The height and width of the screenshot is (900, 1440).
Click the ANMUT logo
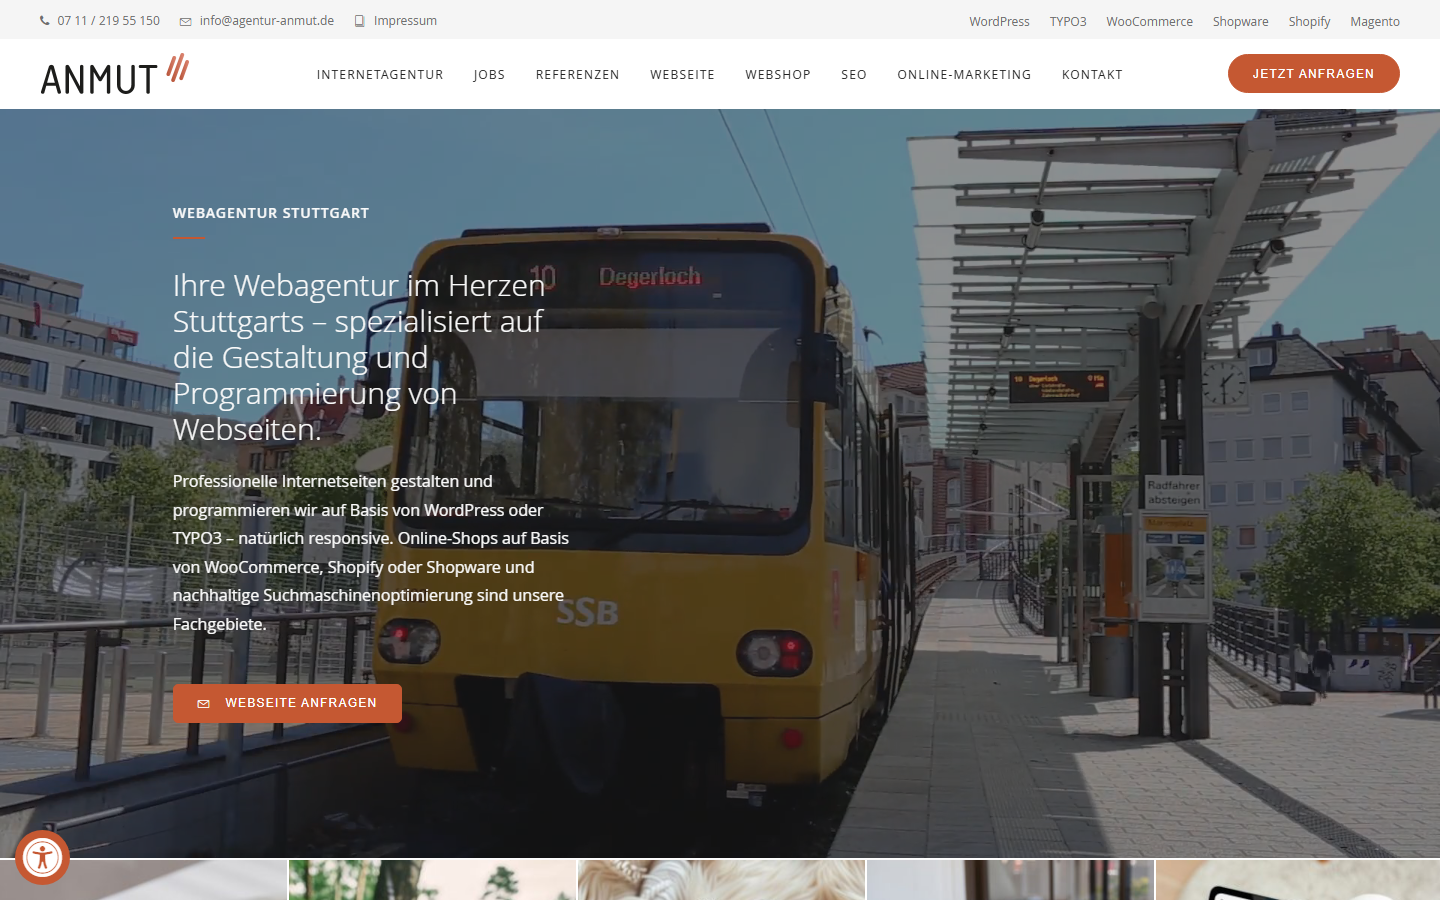pos(115,74)
